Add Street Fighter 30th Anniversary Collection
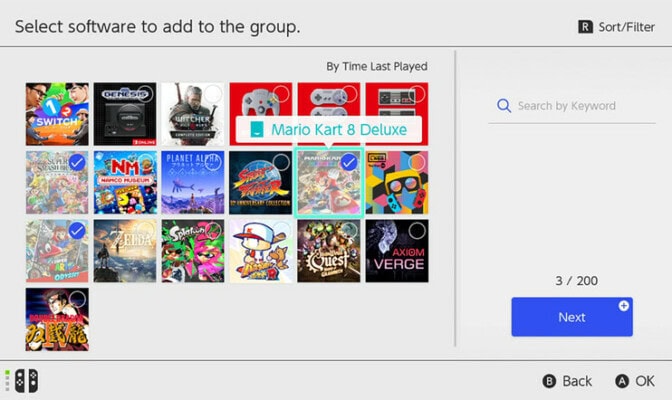The image size is (672, 400). (261, 182)
